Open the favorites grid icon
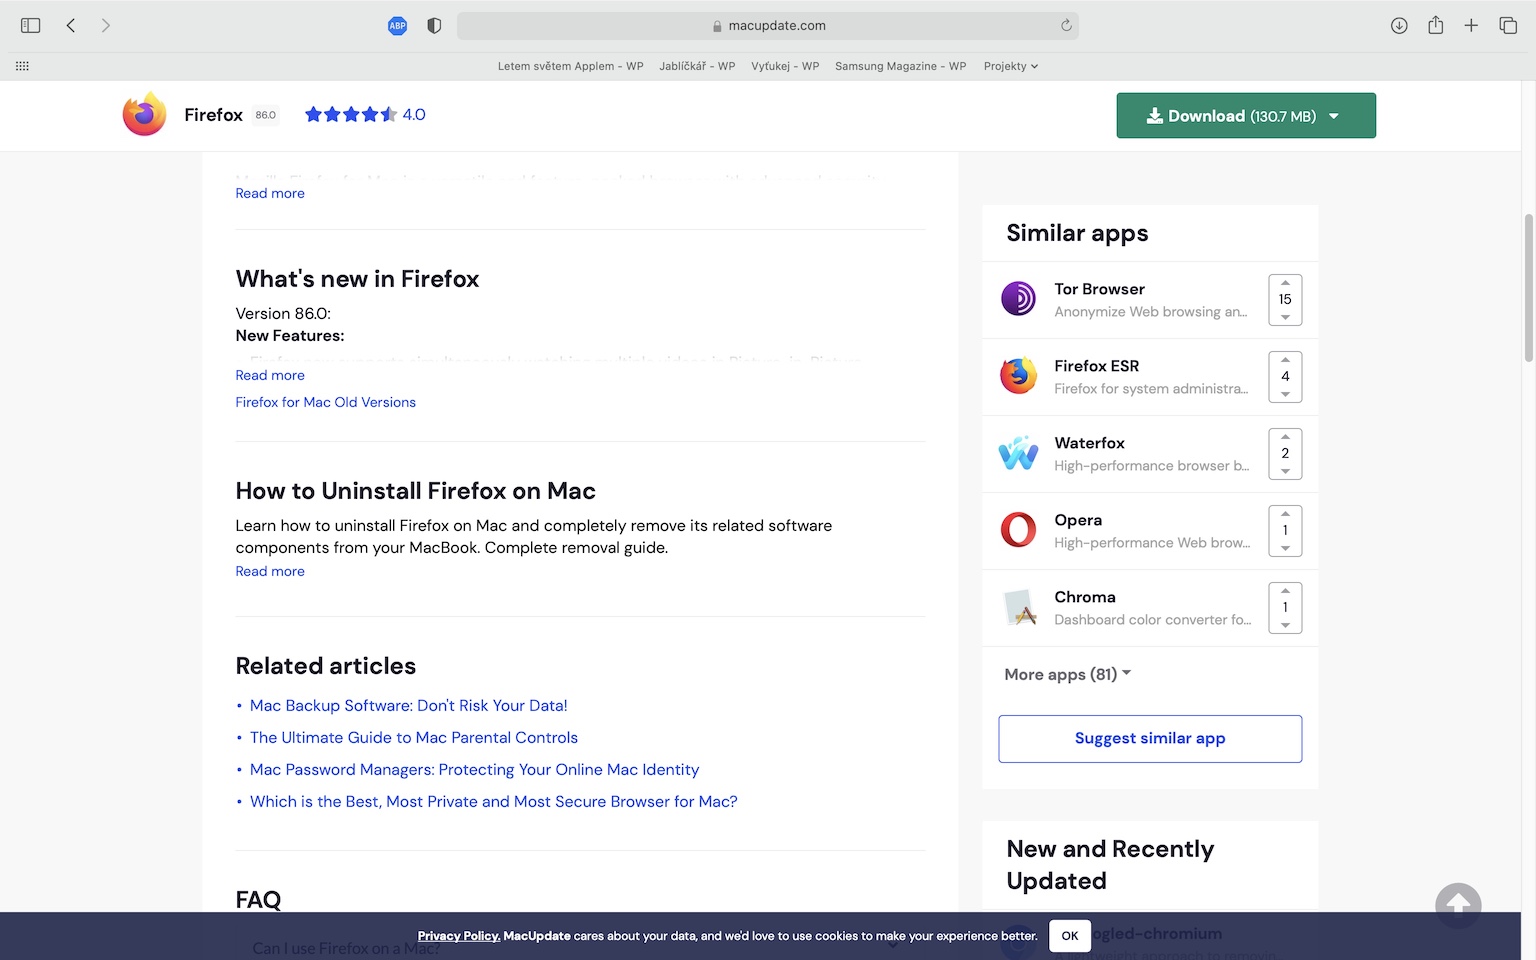1536x960 pixels. (22, 66)
